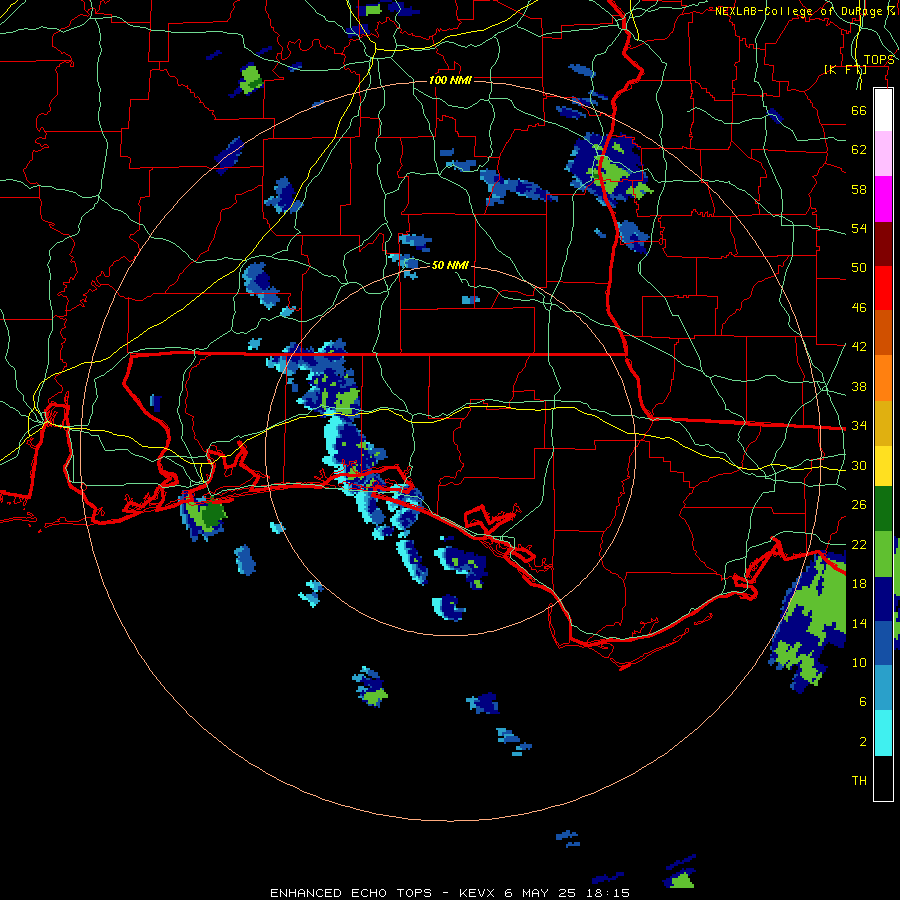
Task: Click the legend value "2"
Action: 862,742
